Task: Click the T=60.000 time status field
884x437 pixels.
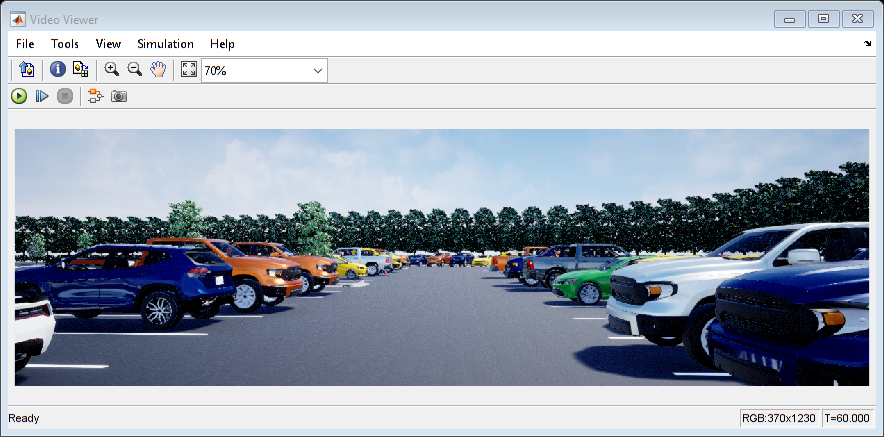Action: click(x=847, y=418)
